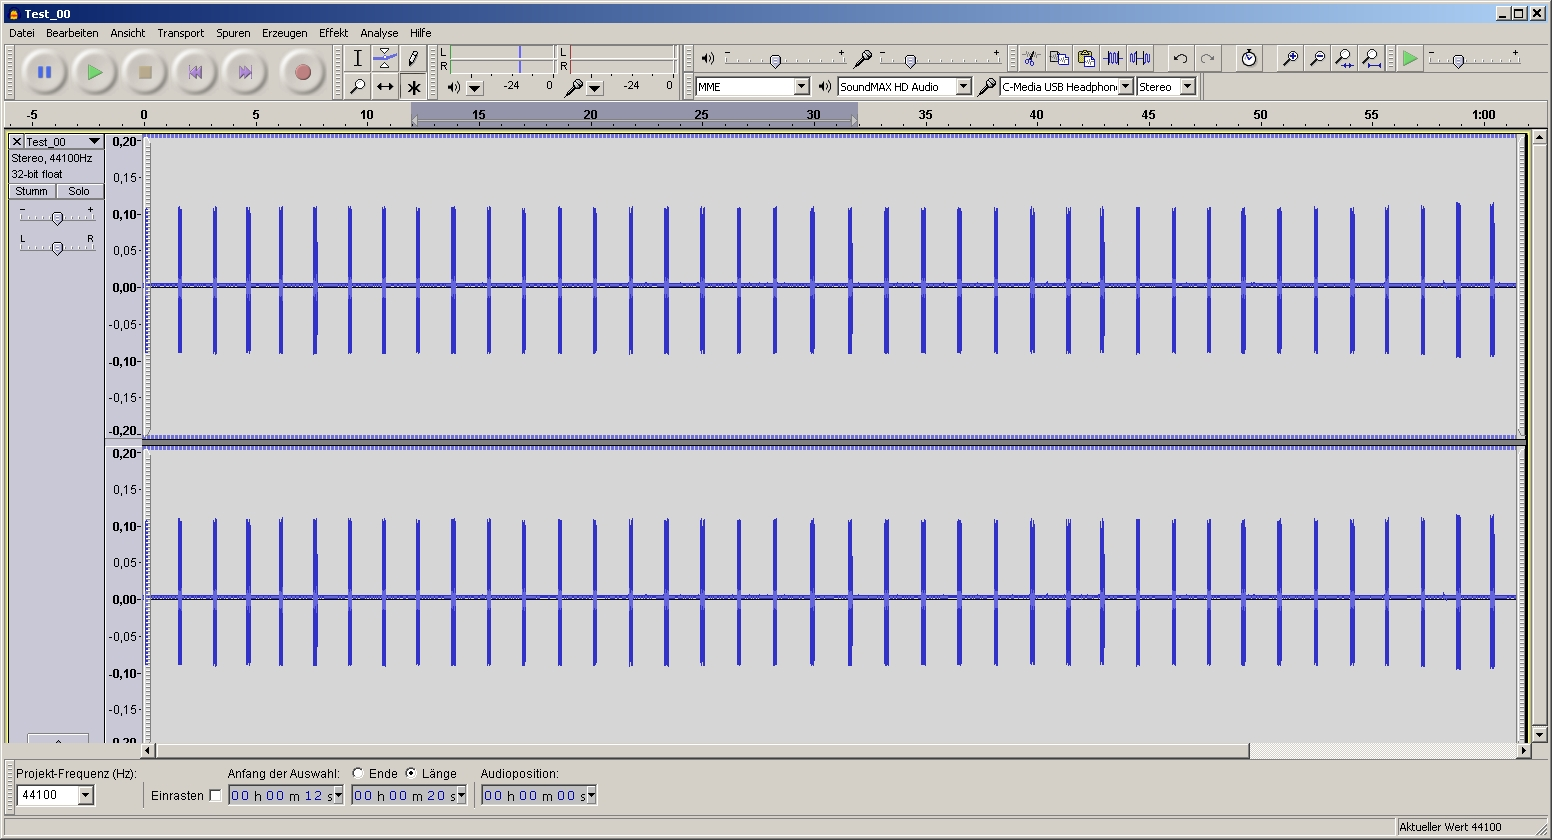Screen dimensions: 1552x840
Task: Solo the Test_00 track
Action: pyautogui.click(x=79, y=191)
